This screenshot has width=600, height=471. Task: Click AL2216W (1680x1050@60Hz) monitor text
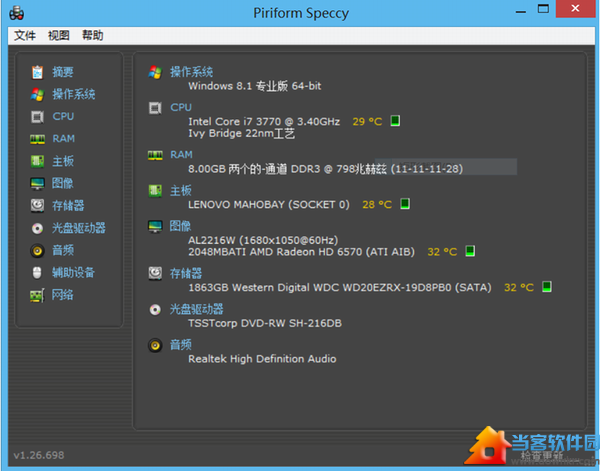tap(263, 240)
